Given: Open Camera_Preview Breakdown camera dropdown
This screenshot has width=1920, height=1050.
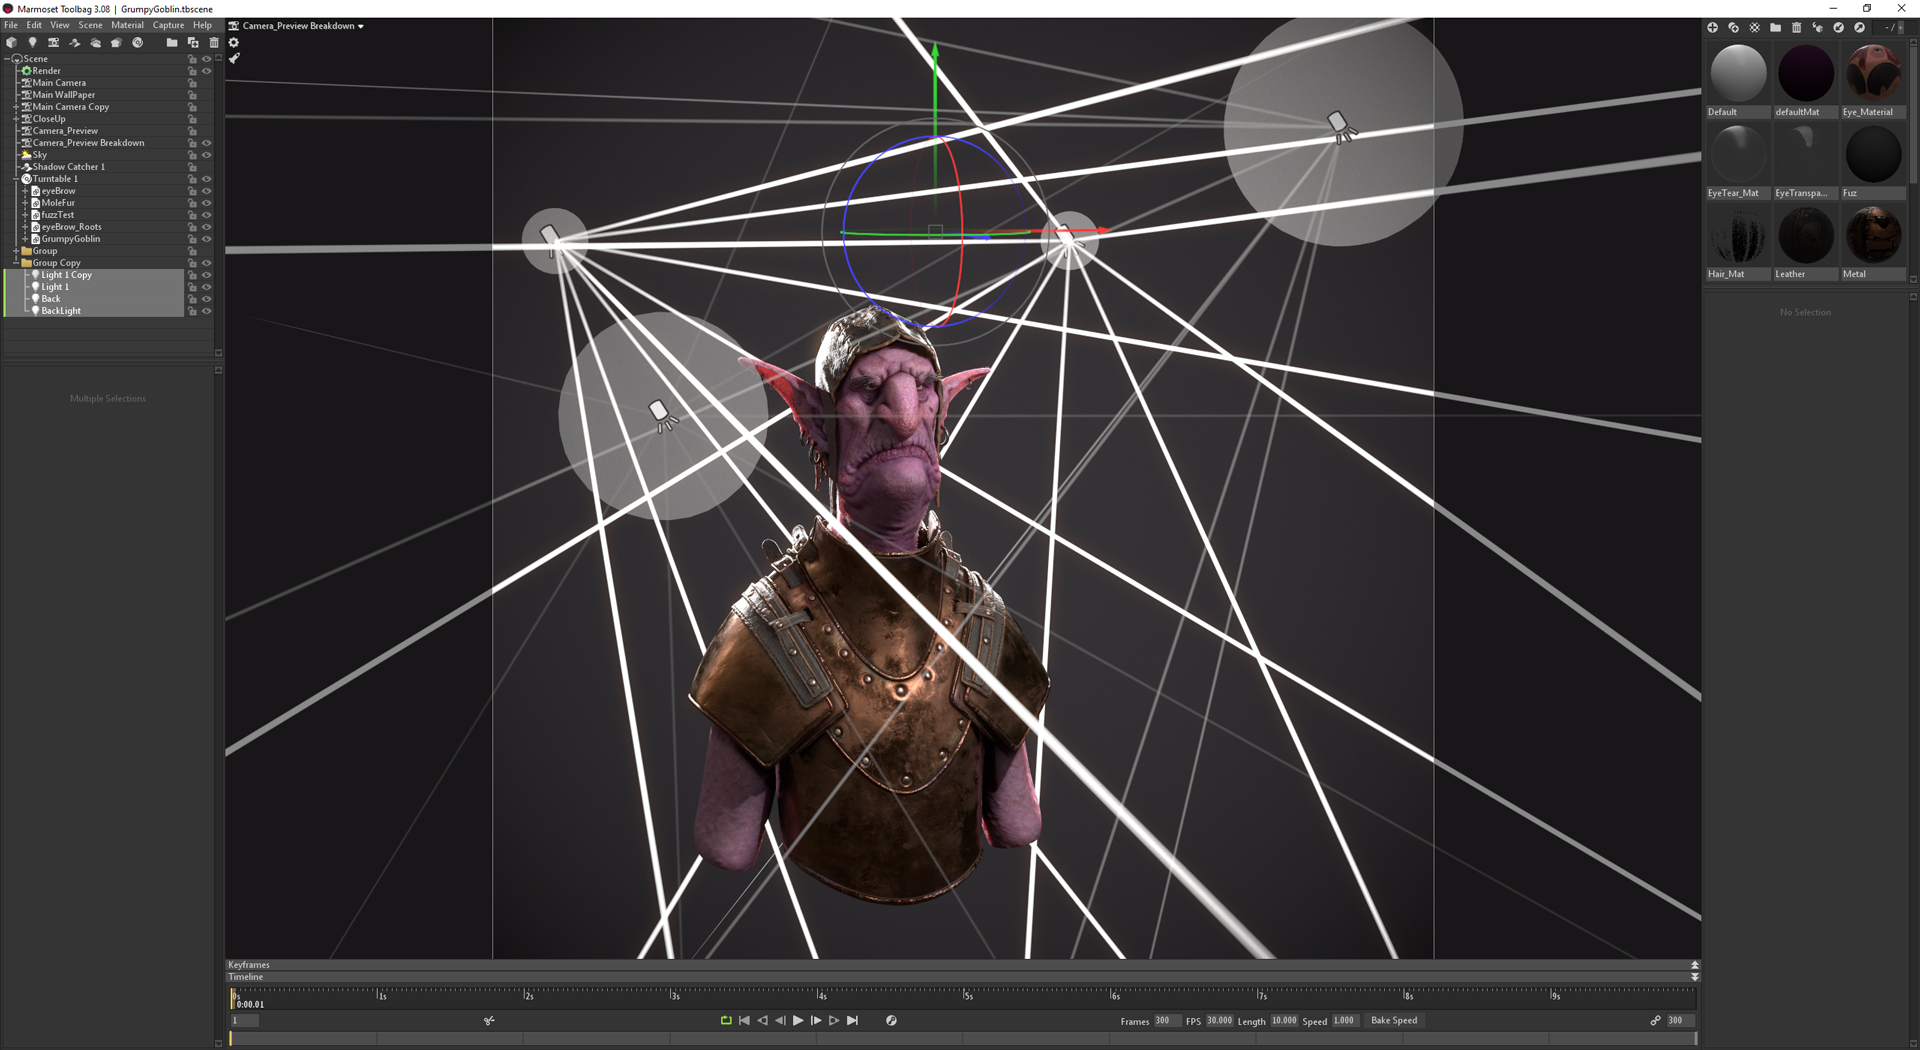Looking at the screenshot, I should click(x=298, y=26).
